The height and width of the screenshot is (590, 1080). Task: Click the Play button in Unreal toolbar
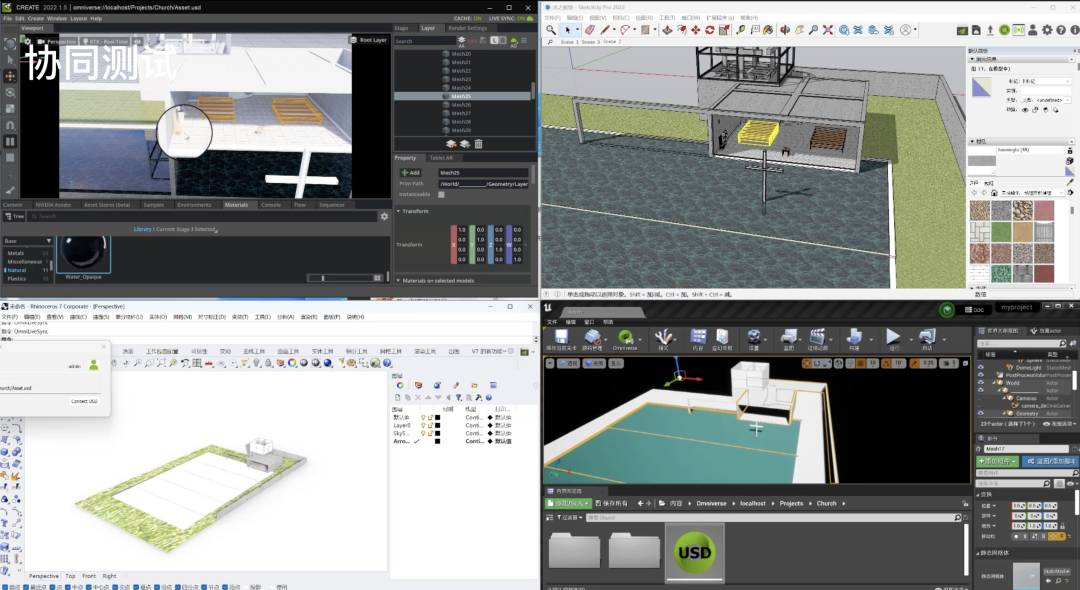pos(893,337)
